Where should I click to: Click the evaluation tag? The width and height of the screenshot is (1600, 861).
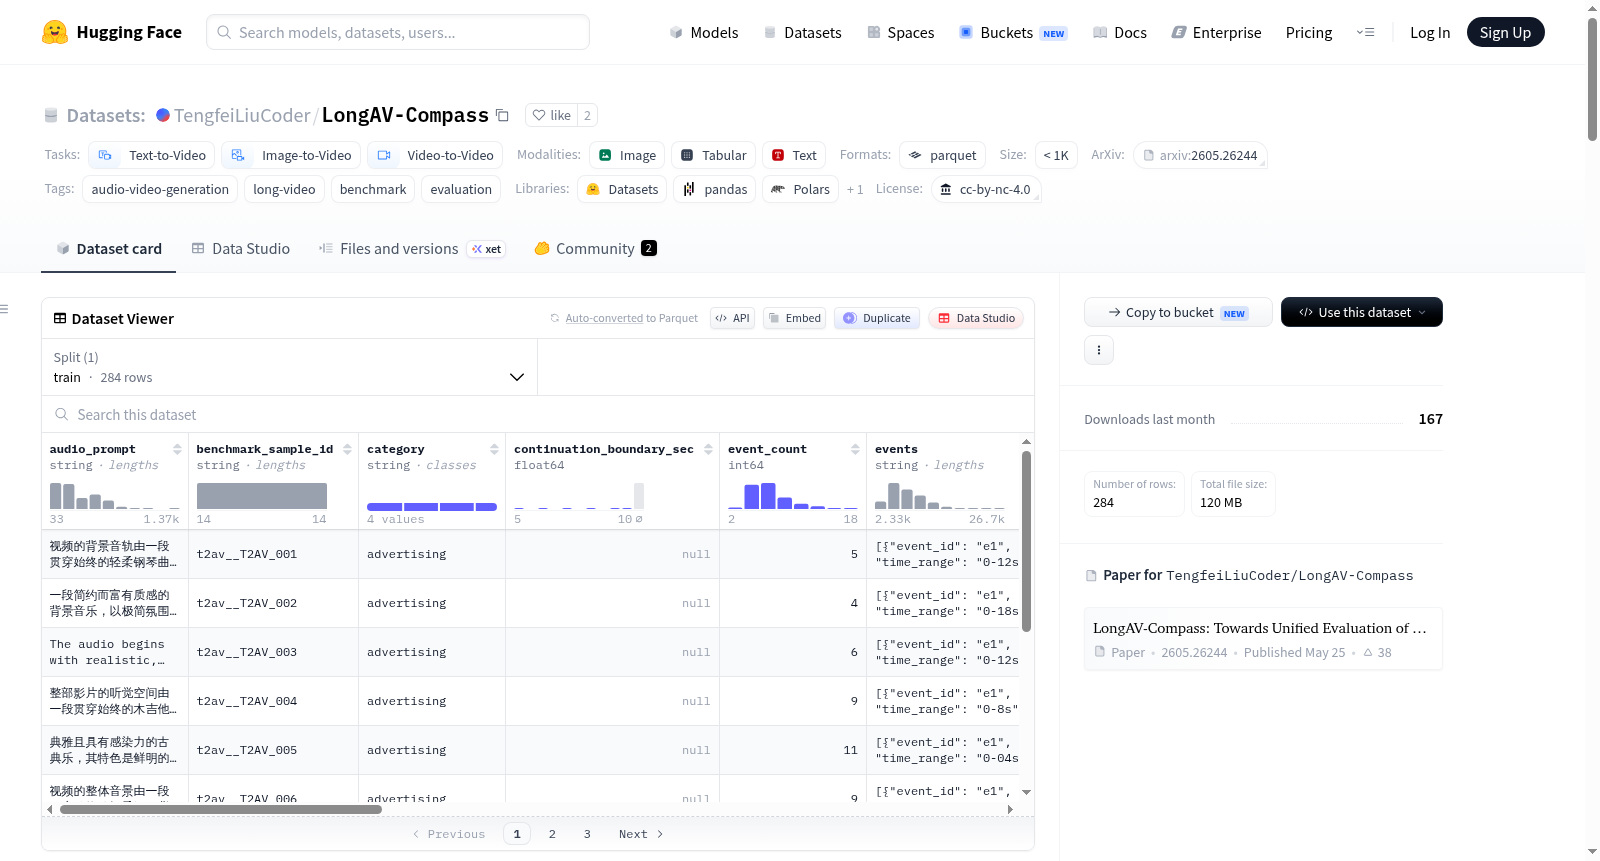click(461, 189)
